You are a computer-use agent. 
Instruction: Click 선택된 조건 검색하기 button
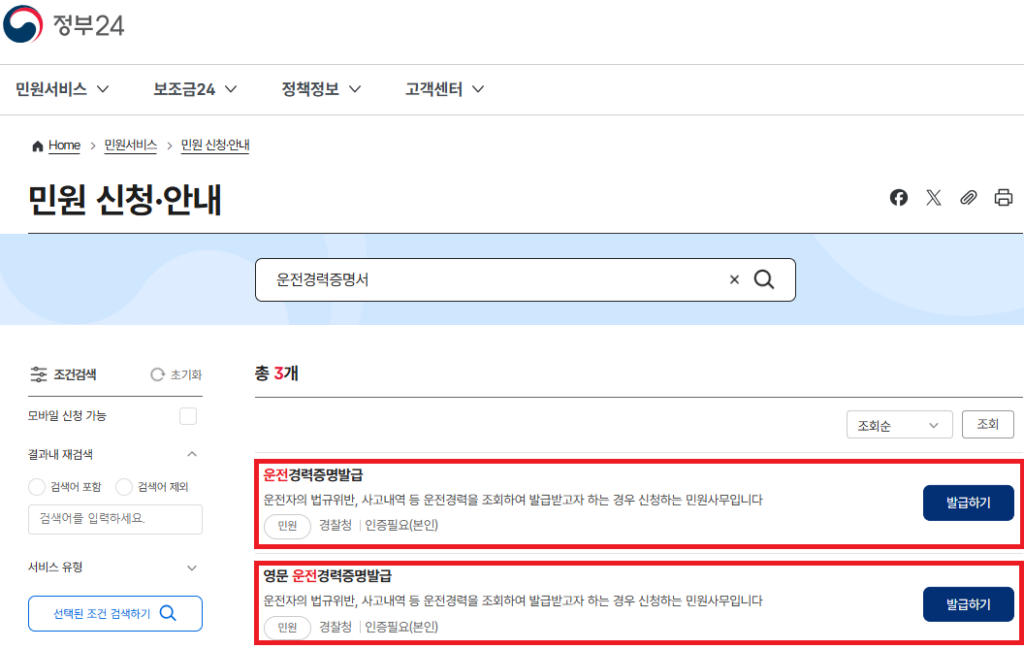coord(115,613)
